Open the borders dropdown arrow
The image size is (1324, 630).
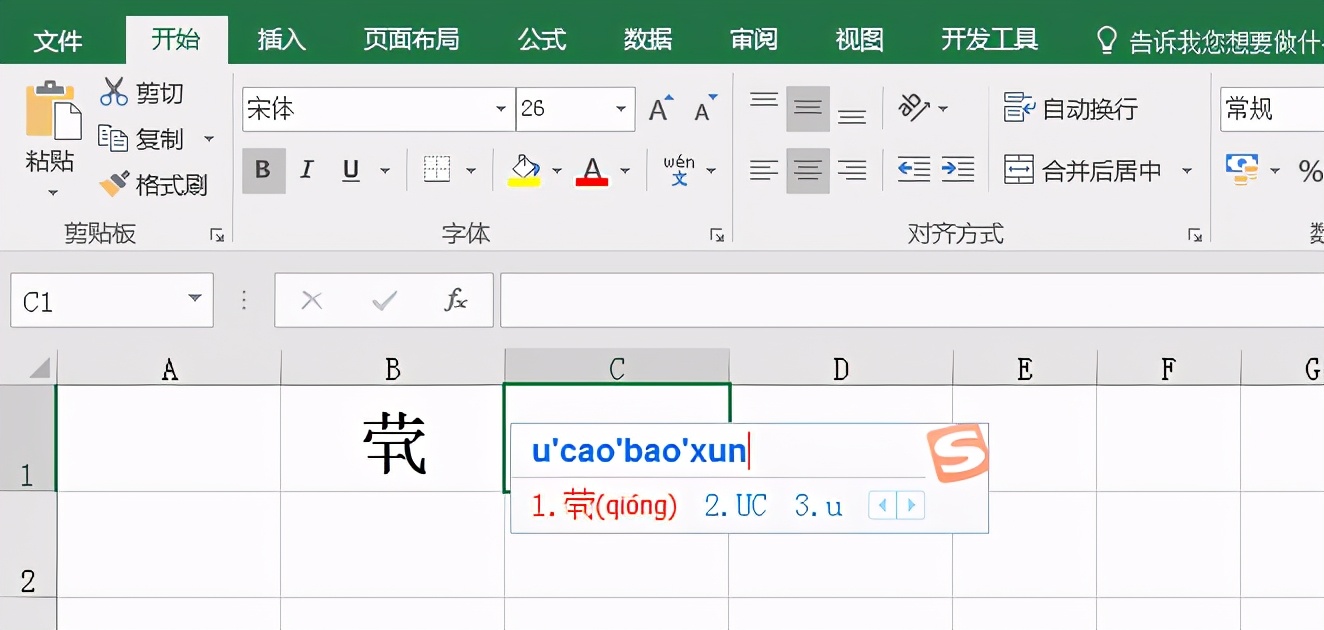(x=471, y=171)
